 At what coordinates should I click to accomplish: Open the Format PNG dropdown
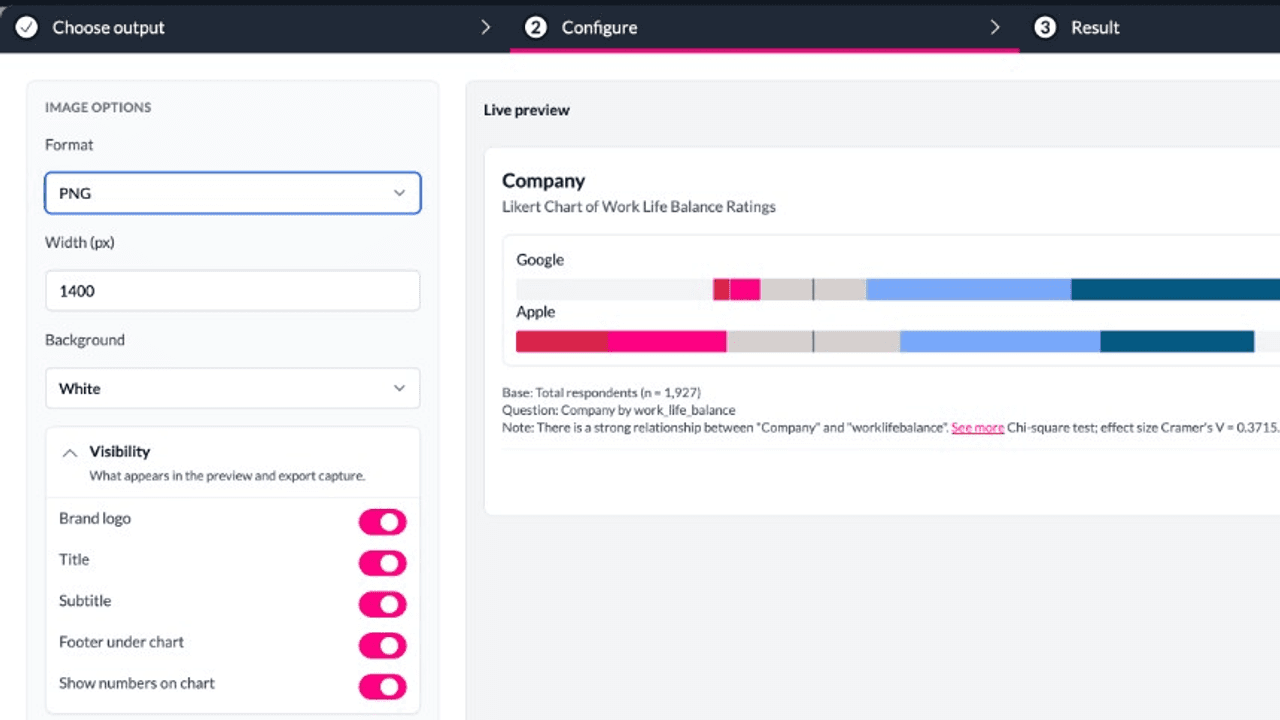pos(233,193)
